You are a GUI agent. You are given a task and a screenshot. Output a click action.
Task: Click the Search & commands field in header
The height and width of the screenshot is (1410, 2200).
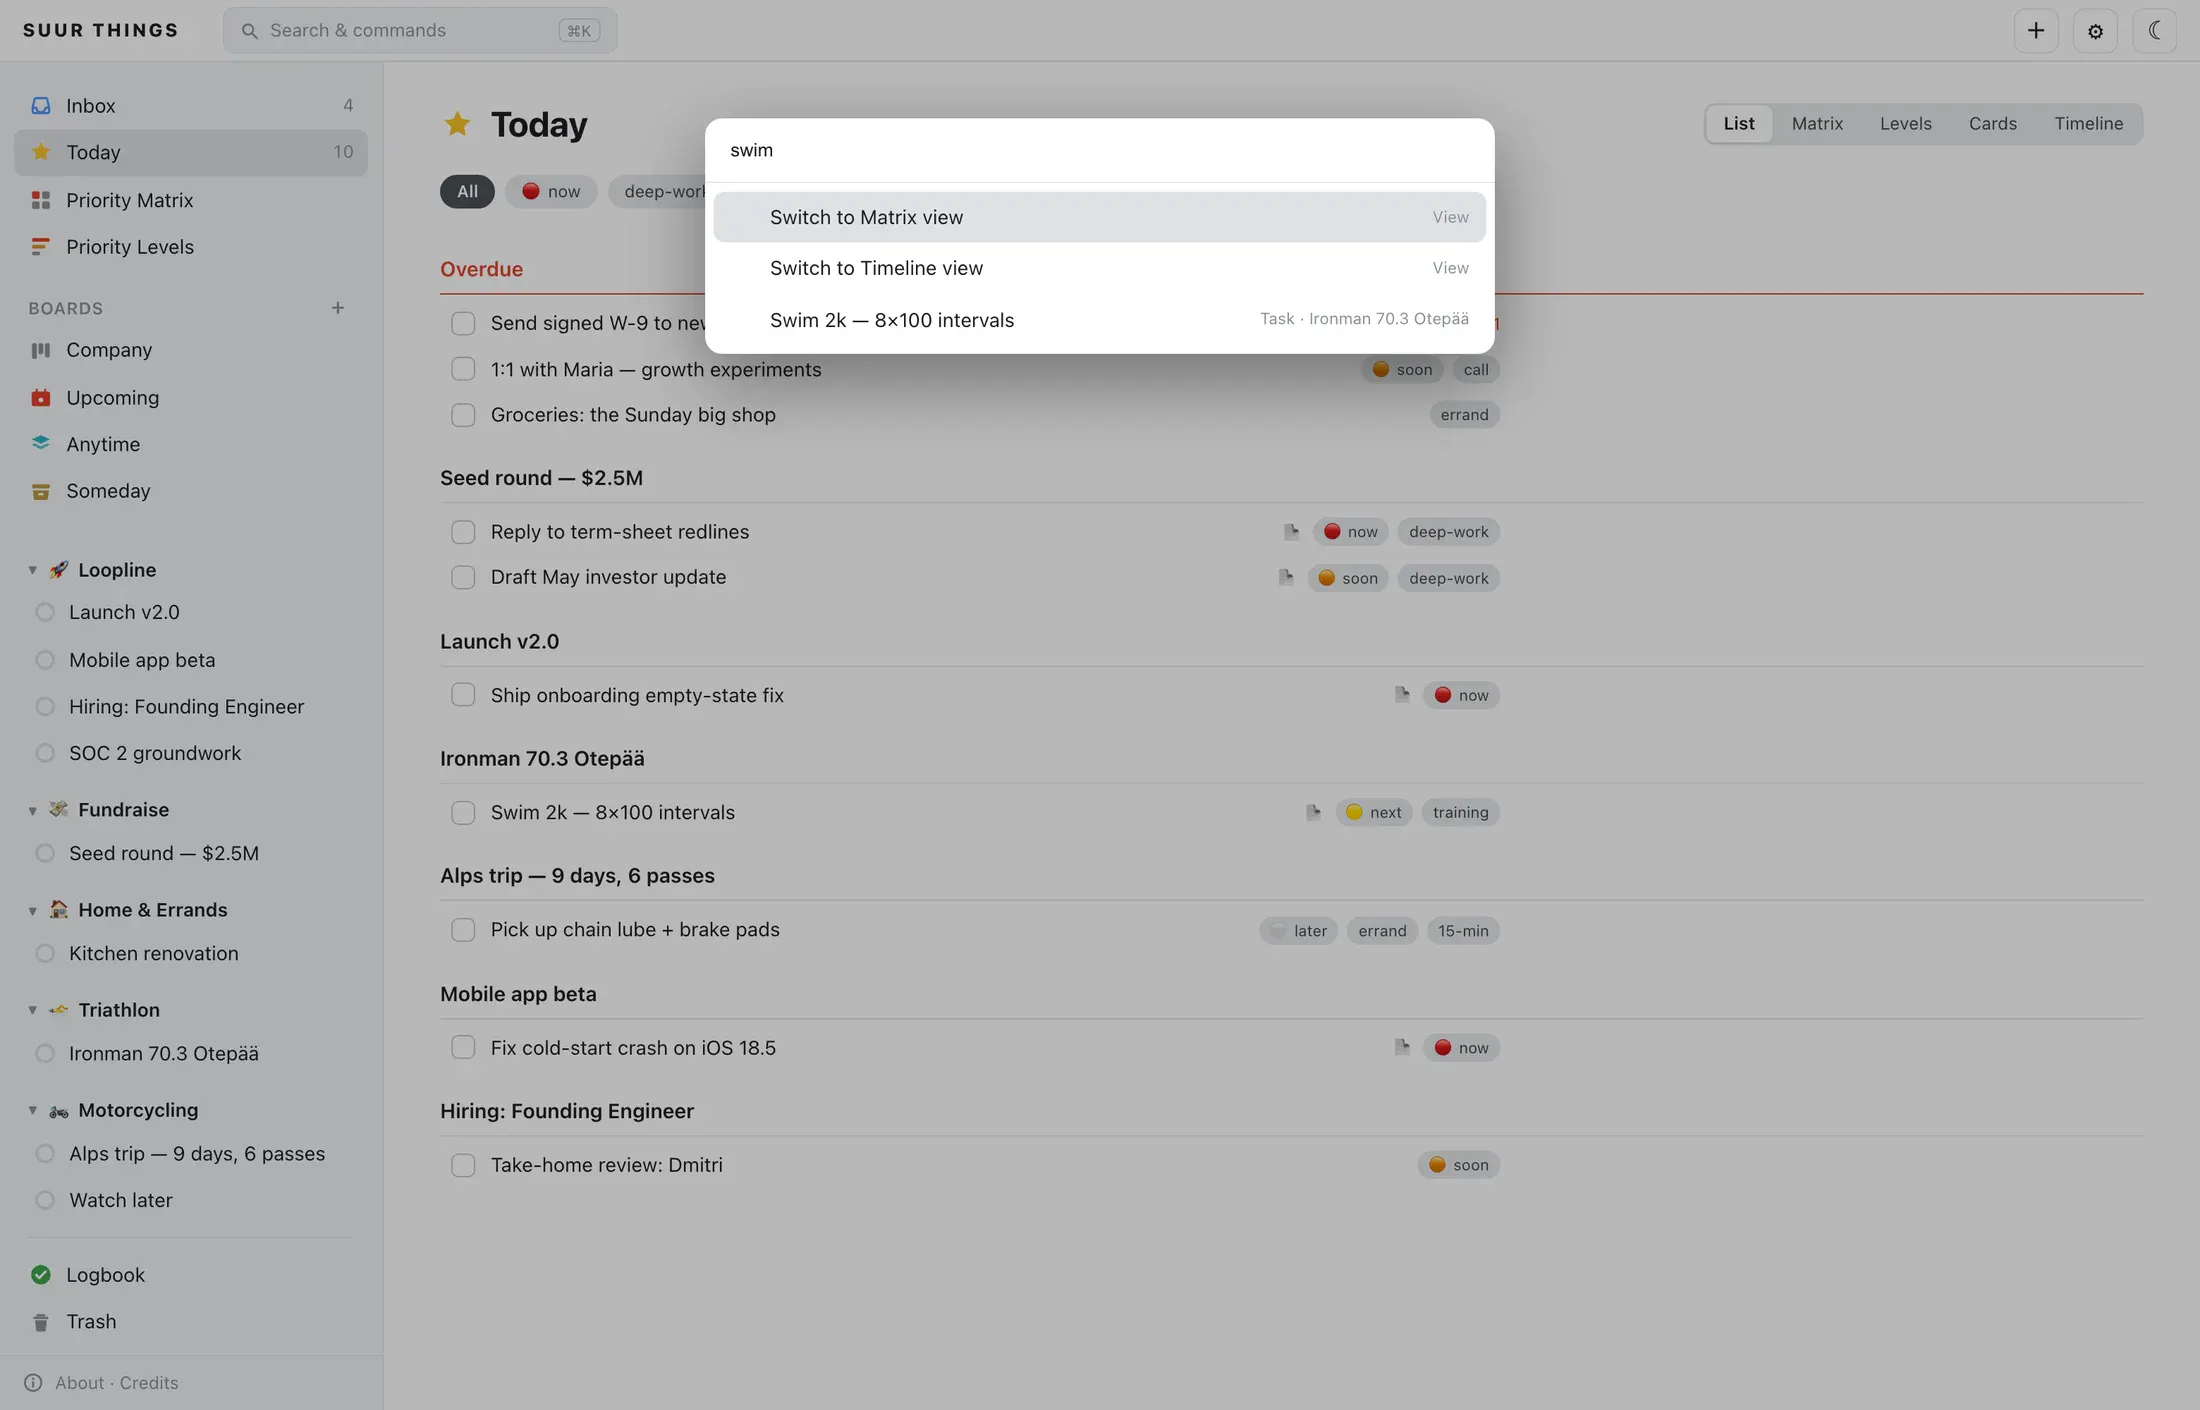coord(420,30)
